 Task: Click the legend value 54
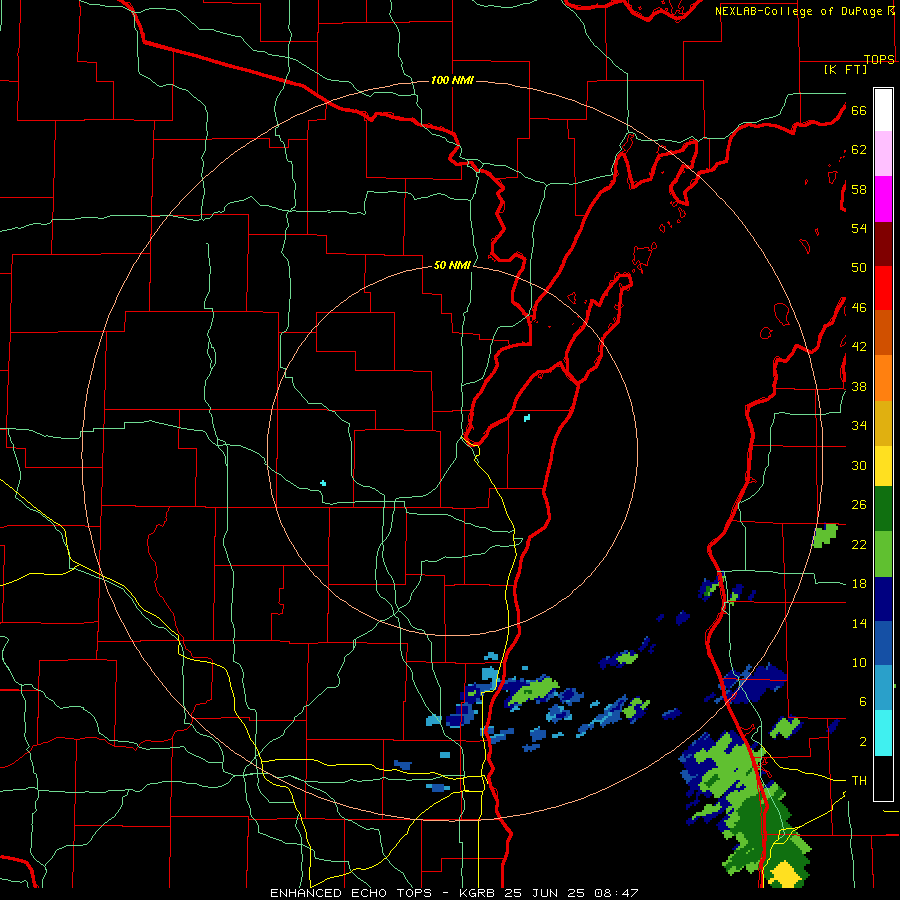859,228
